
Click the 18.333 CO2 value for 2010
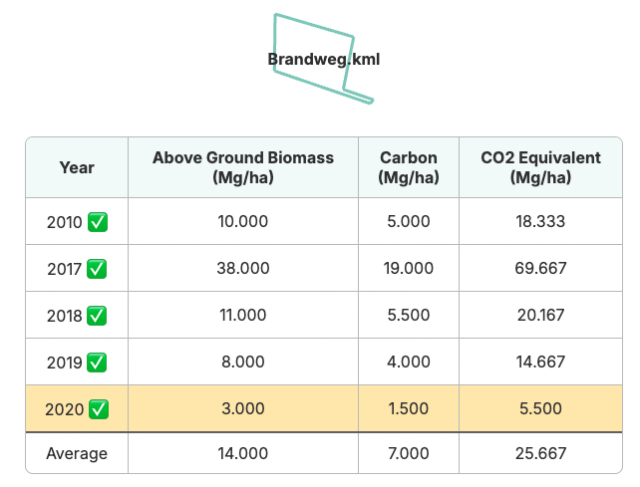pyautogui.click(x=541, y=221)
